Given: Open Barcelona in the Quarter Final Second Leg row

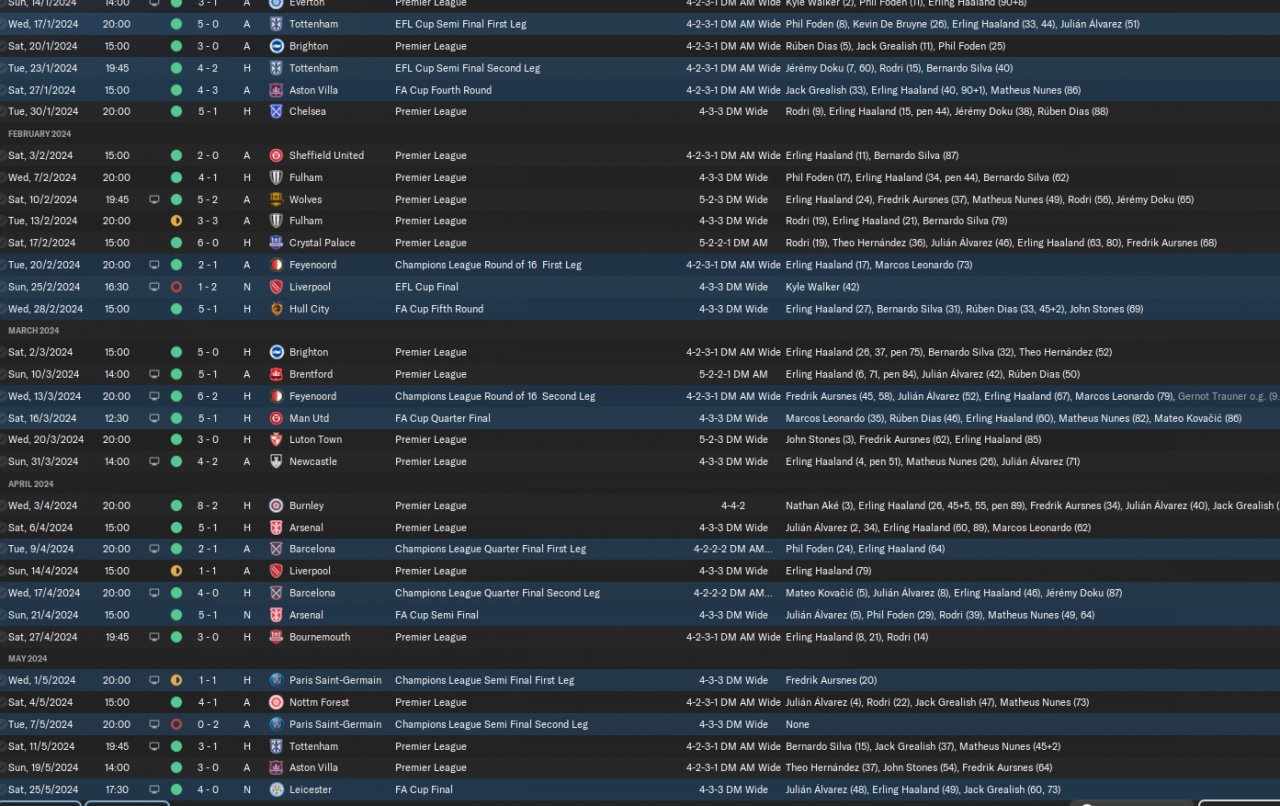Looking at the screenshot, I should [x=312, y=593].
